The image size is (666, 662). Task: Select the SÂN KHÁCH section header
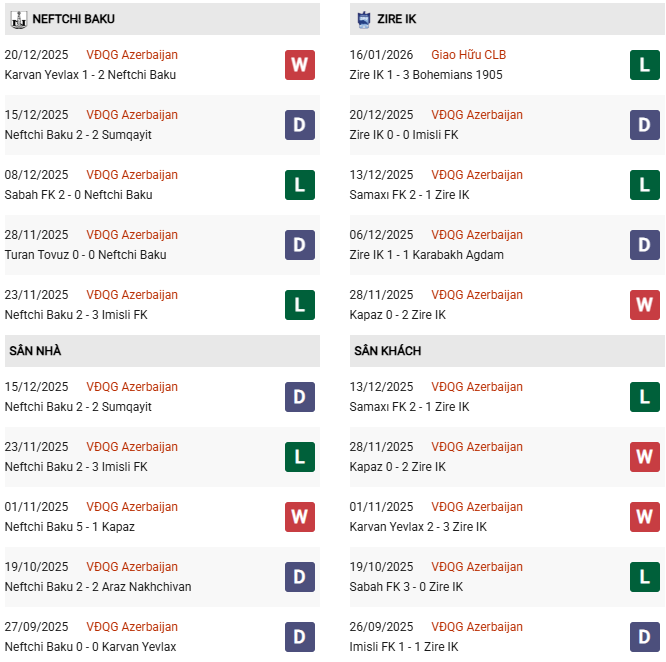point(387,351)
